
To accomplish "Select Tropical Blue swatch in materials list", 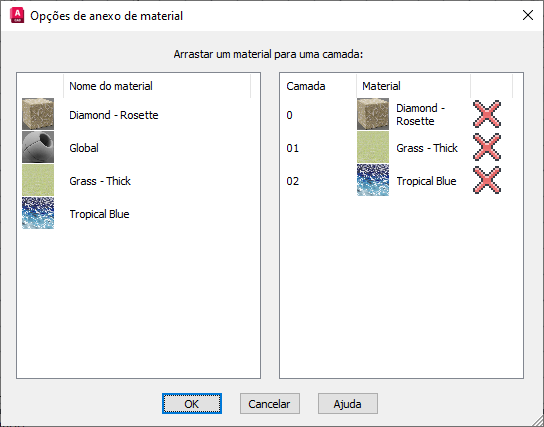I will [38, 213].
